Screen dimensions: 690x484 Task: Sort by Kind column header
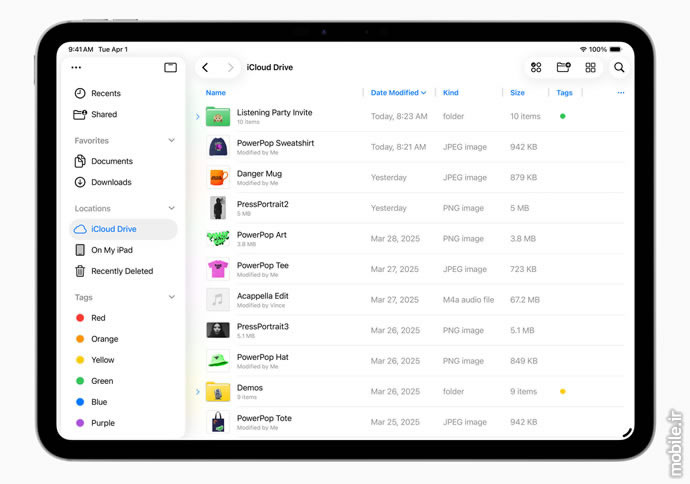(x=451, y=92)
